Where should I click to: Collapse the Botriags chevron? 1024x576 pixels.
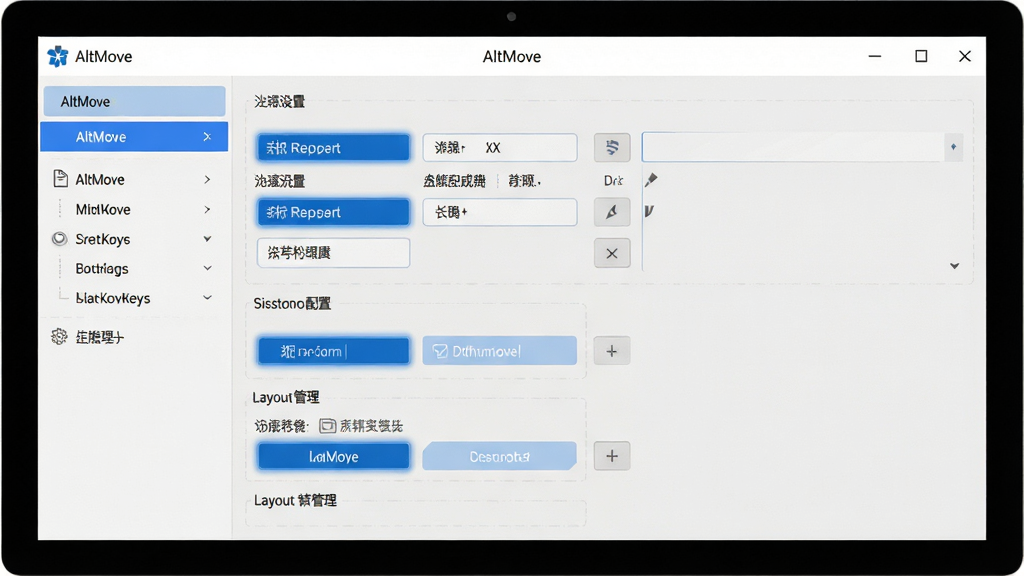coord(207,268)
